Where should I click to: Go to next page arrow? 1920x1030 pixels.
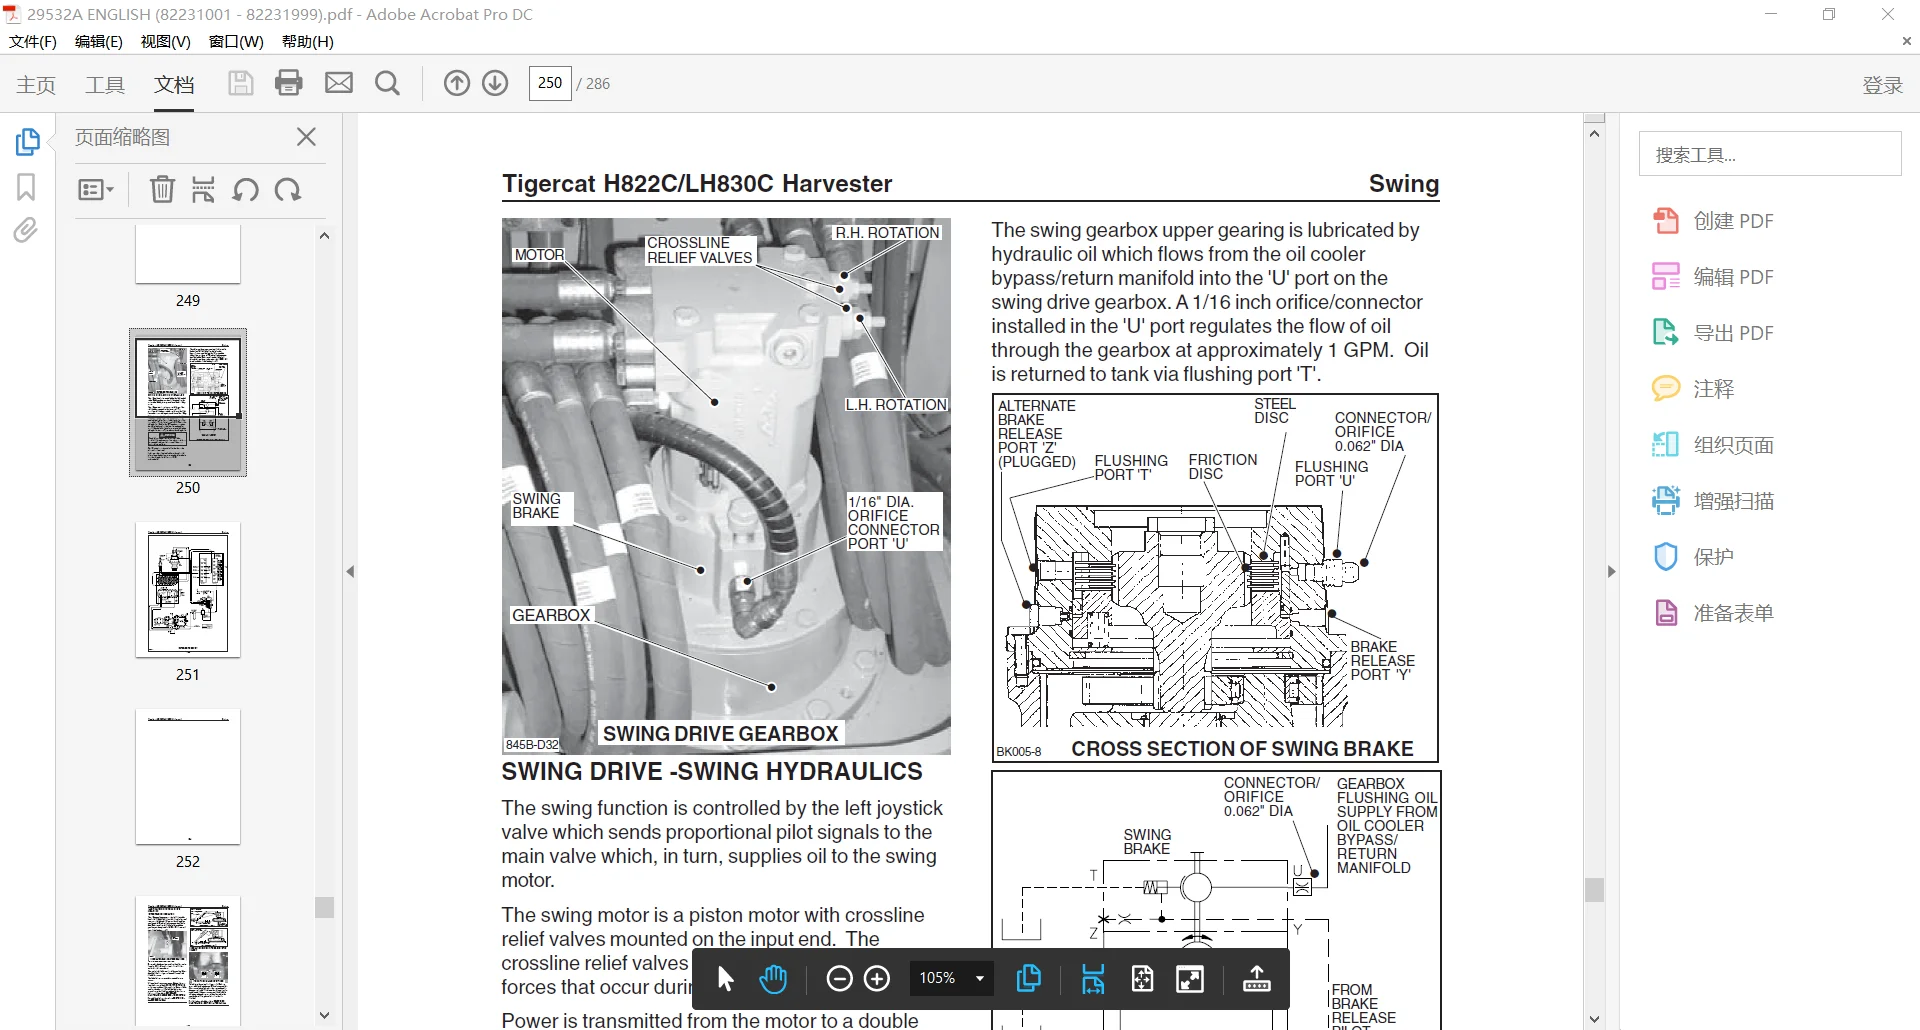pos(495,83)
